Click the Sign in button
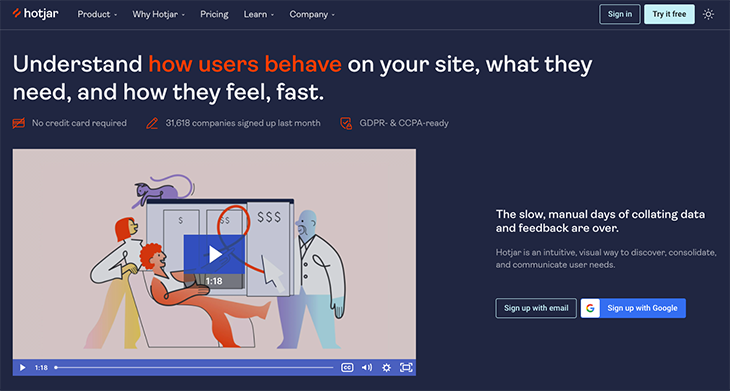730x391 pixels. click(620, 14)
